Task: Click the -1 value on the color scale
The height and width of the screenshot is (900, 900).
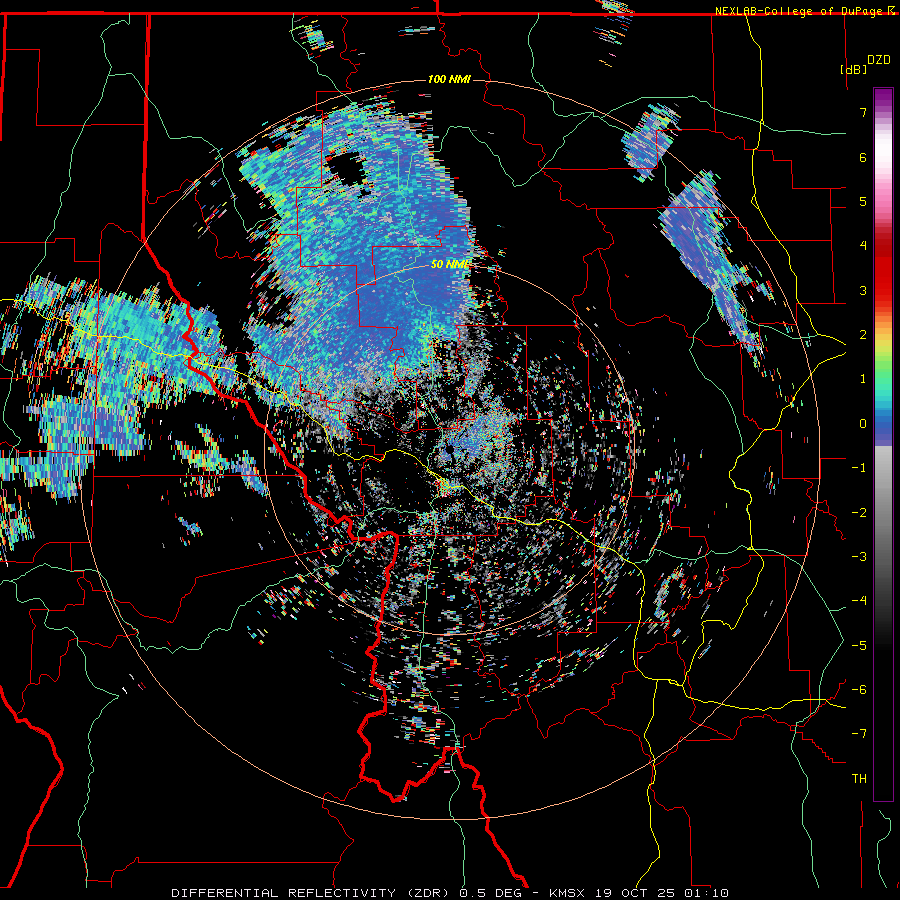Action: [859, 468]
